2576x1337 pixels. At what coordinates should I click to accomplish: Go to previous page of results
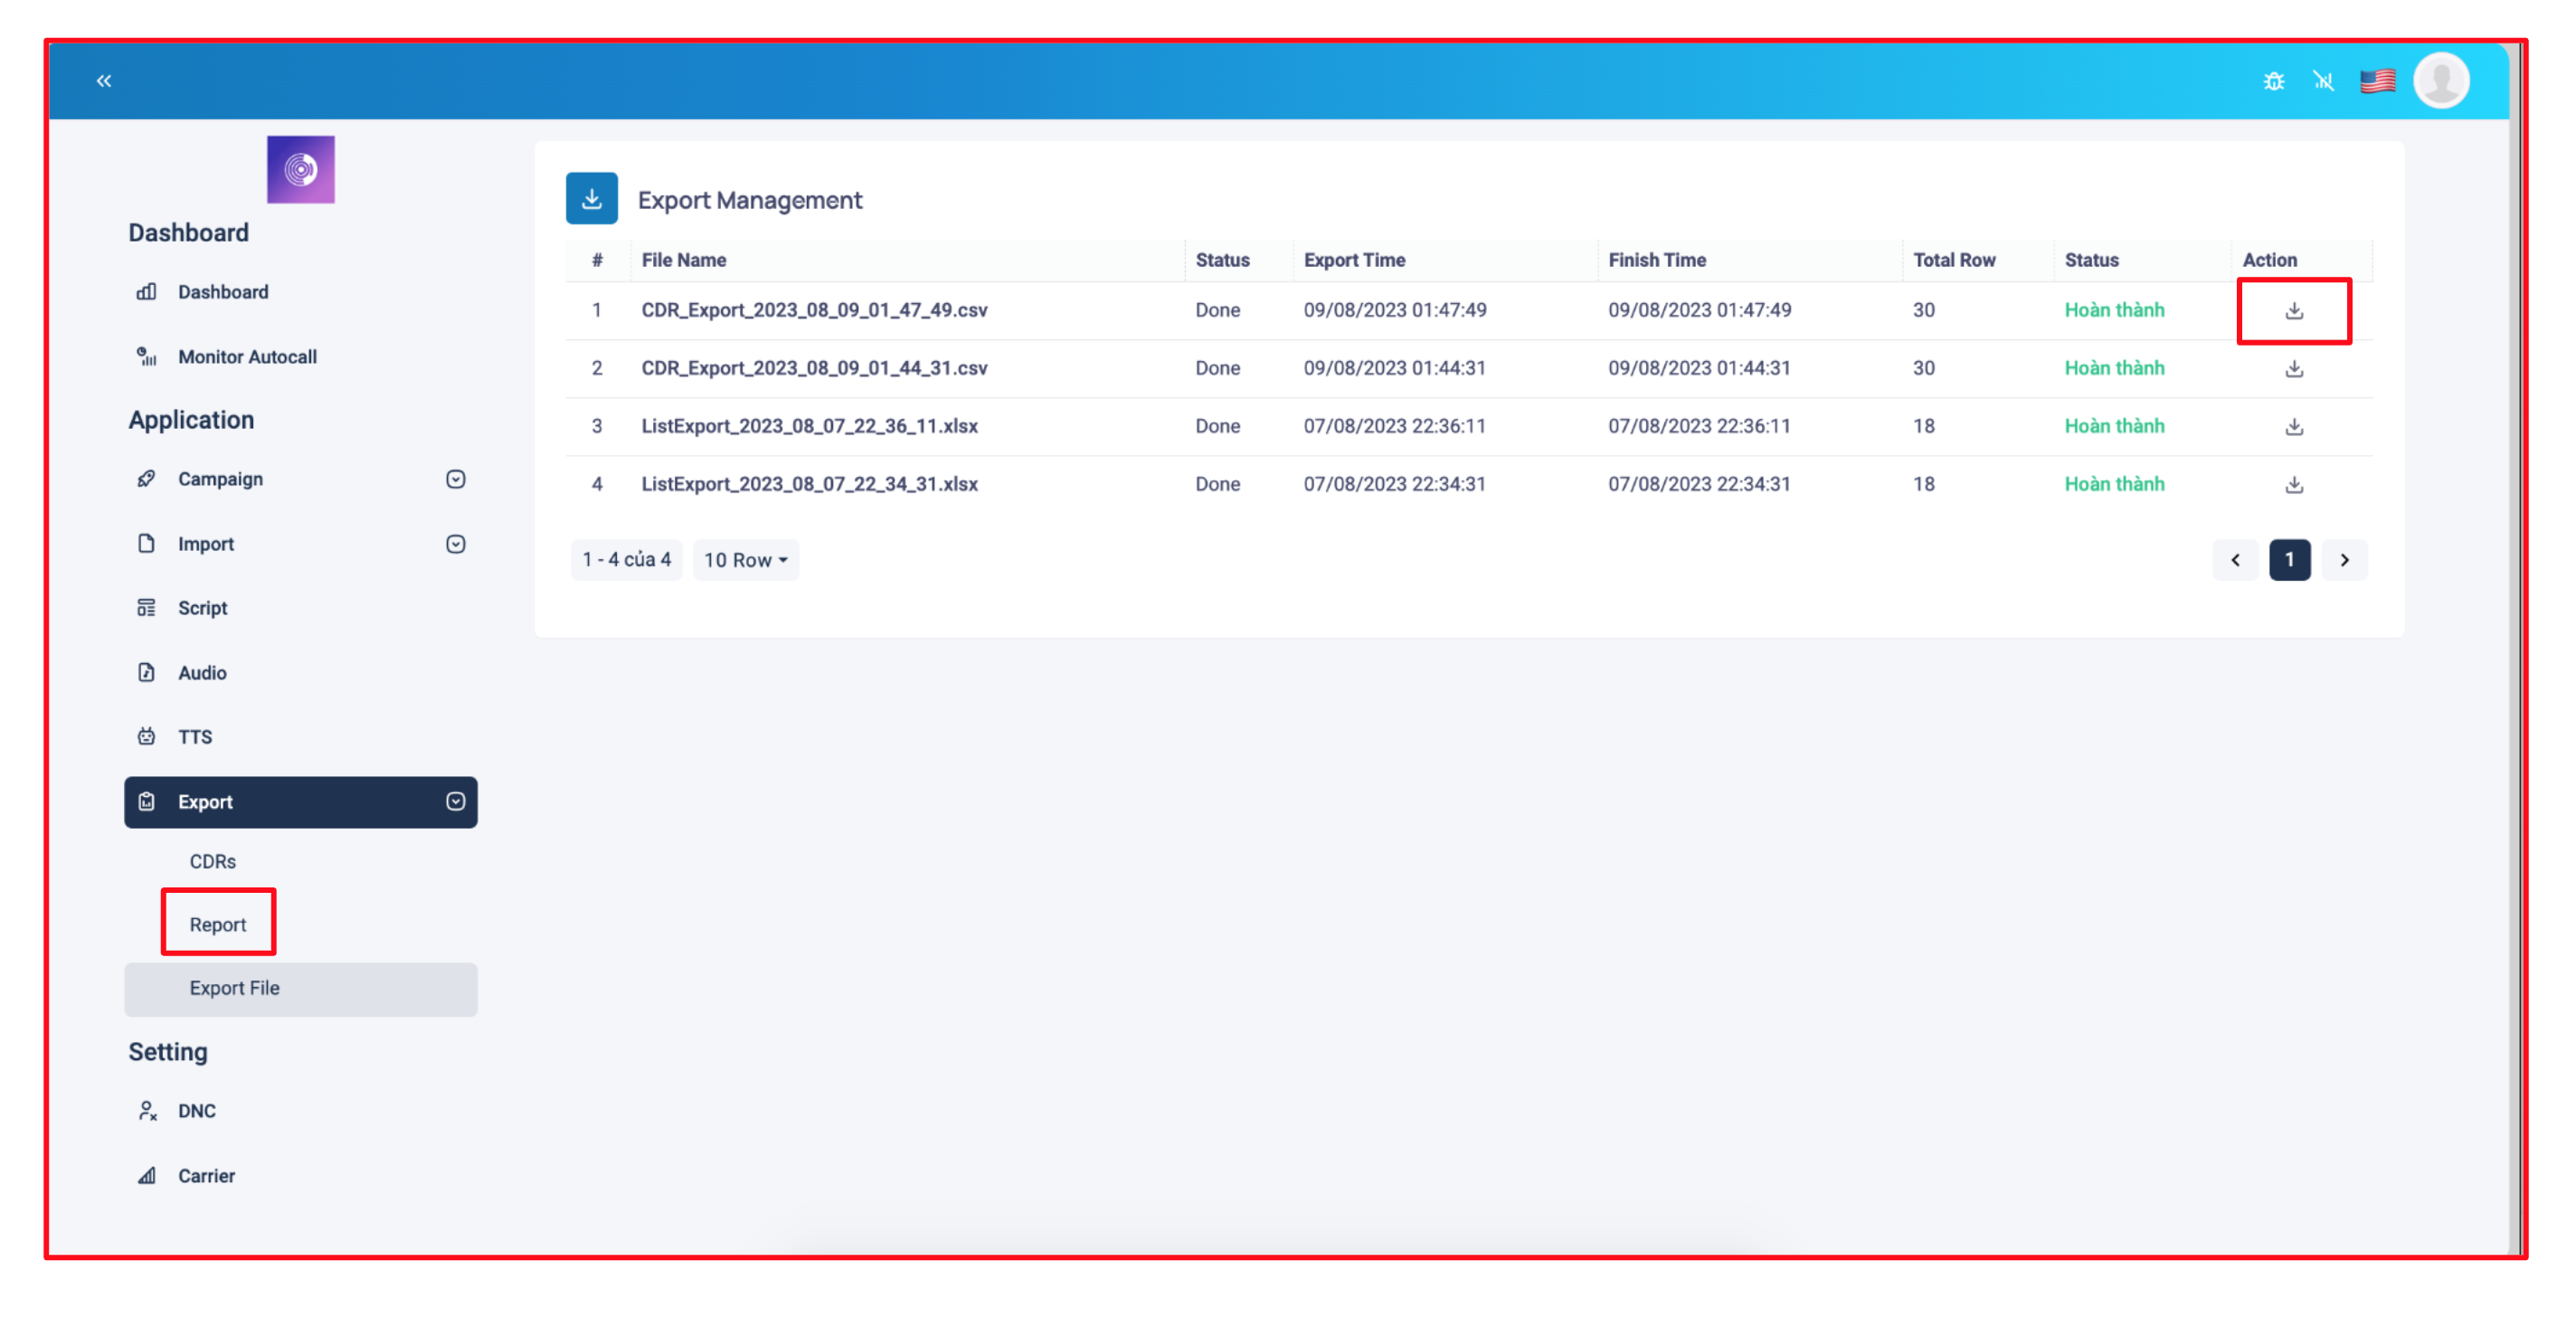coord(2234,560)
